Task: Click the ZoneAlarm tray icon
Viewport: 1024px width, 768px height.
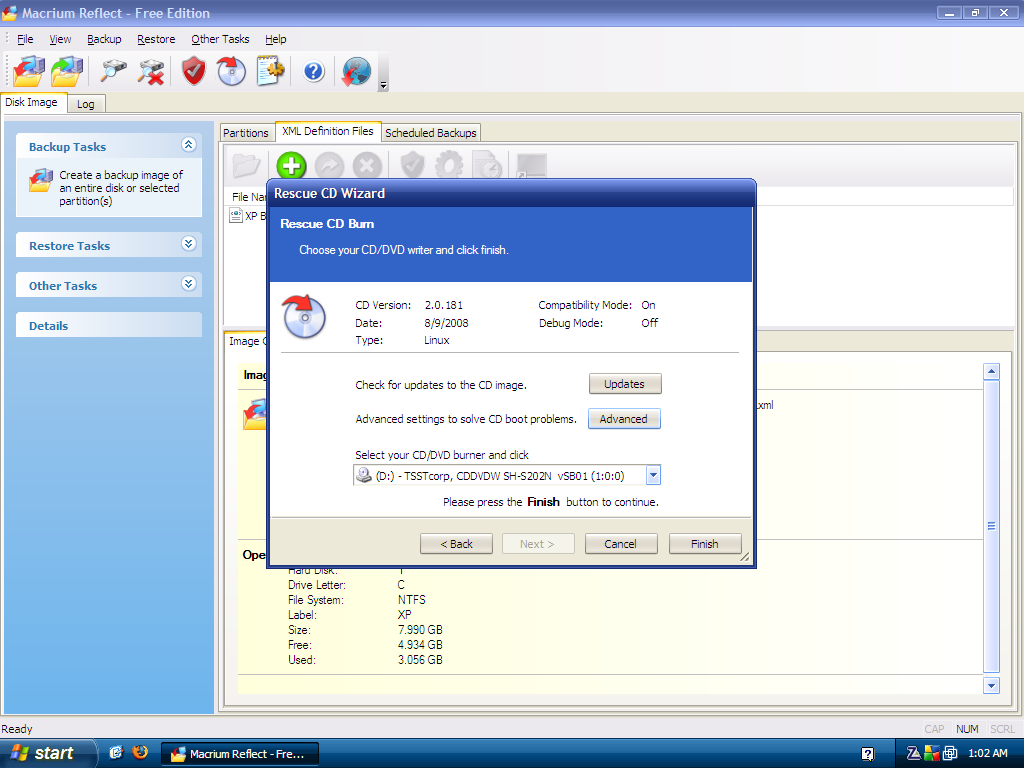Action: (914, 753)
